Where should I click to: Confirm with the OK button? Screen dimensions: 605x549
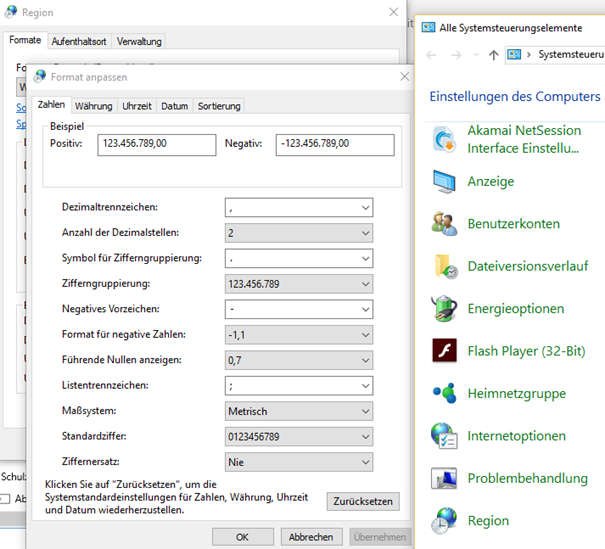click(241, 536)
